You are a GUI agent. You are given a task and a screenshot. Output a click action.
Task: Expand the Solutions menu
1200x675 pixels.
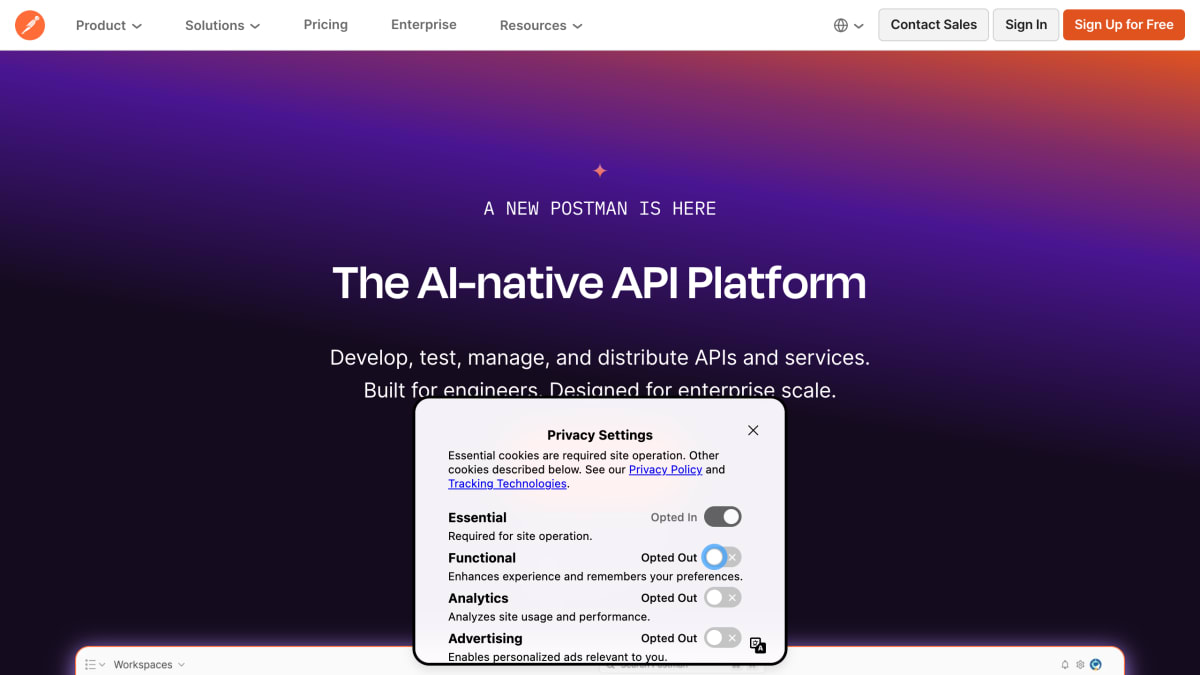[x=223, y=25]
